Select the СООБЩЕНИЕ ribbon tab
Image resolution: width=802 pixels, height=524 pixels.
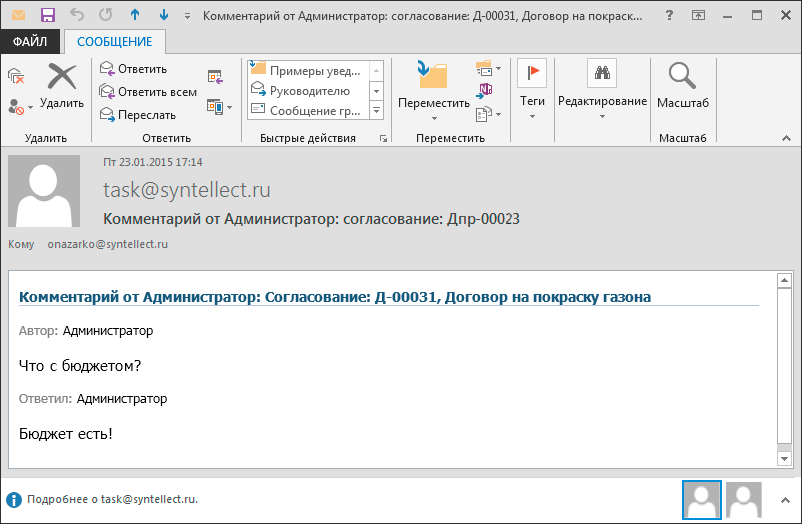[115, 42]
